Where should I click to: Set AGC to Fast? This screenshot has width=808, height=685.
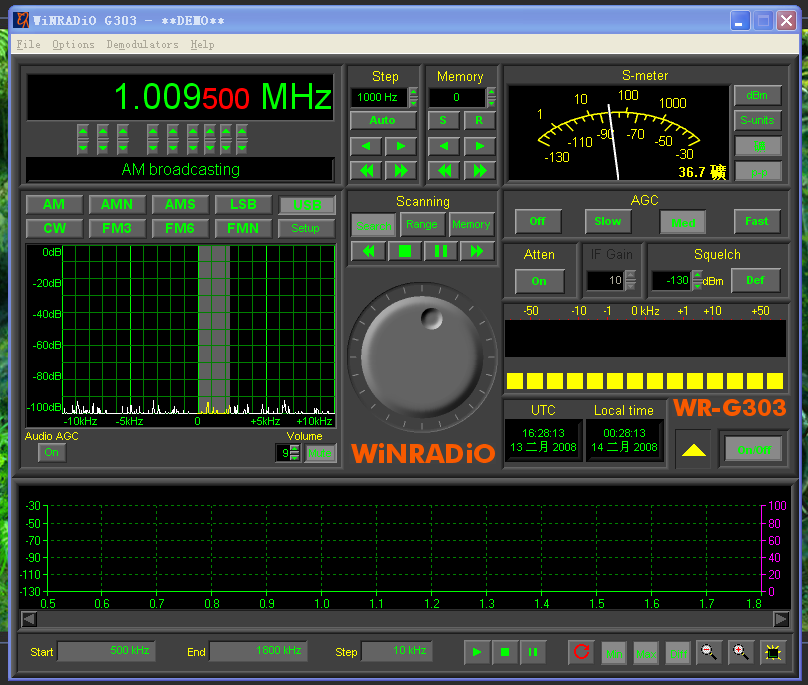[756, 222]
